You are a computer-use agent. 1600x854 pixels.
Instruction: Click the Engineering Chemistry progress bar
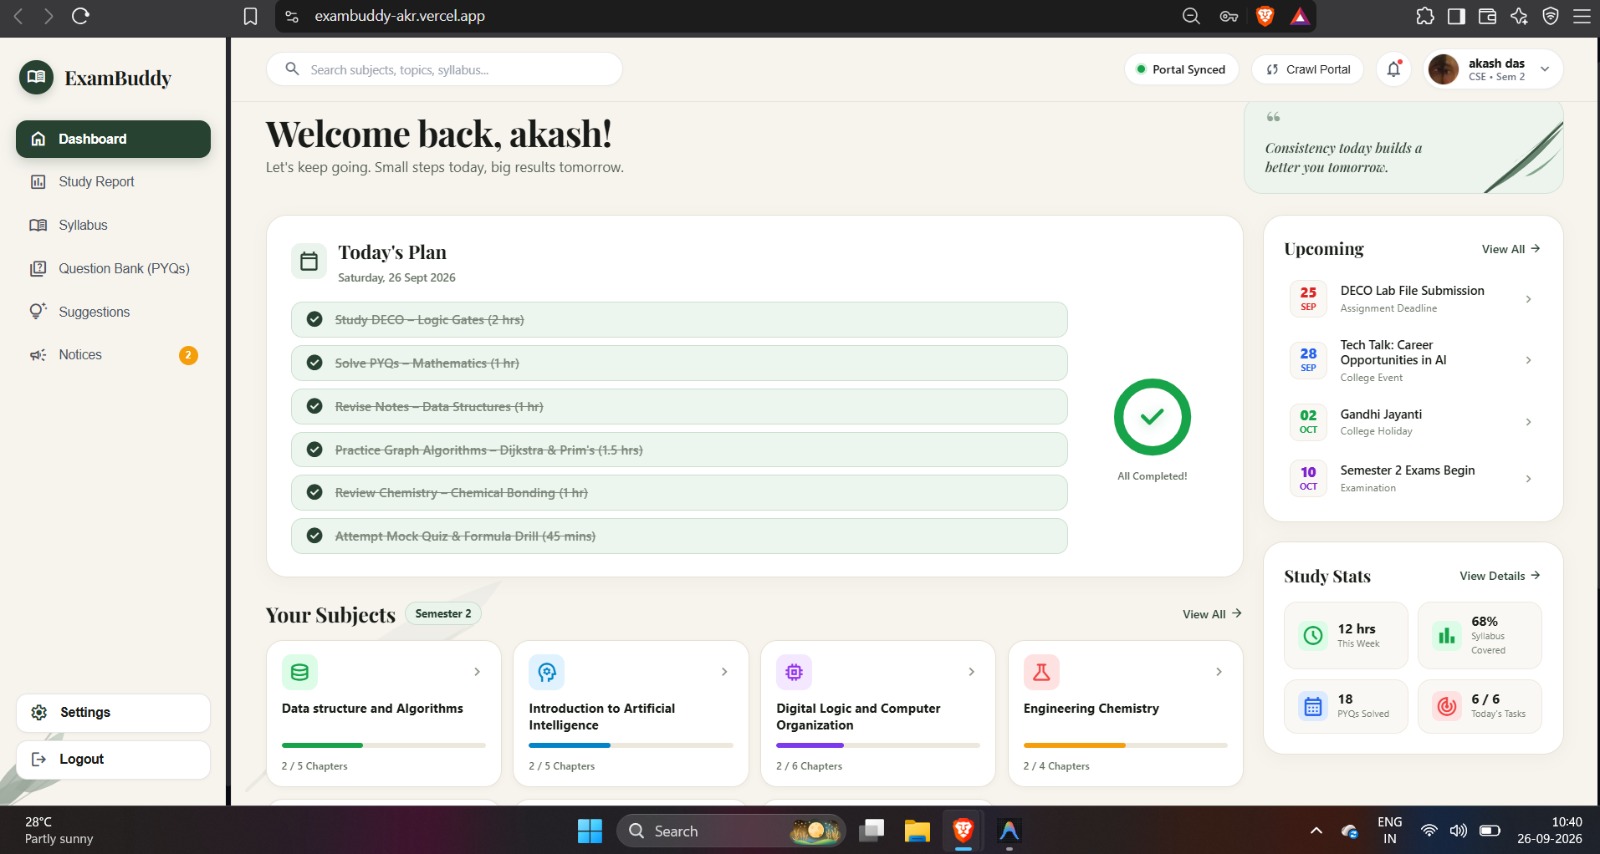point(1125,745)
